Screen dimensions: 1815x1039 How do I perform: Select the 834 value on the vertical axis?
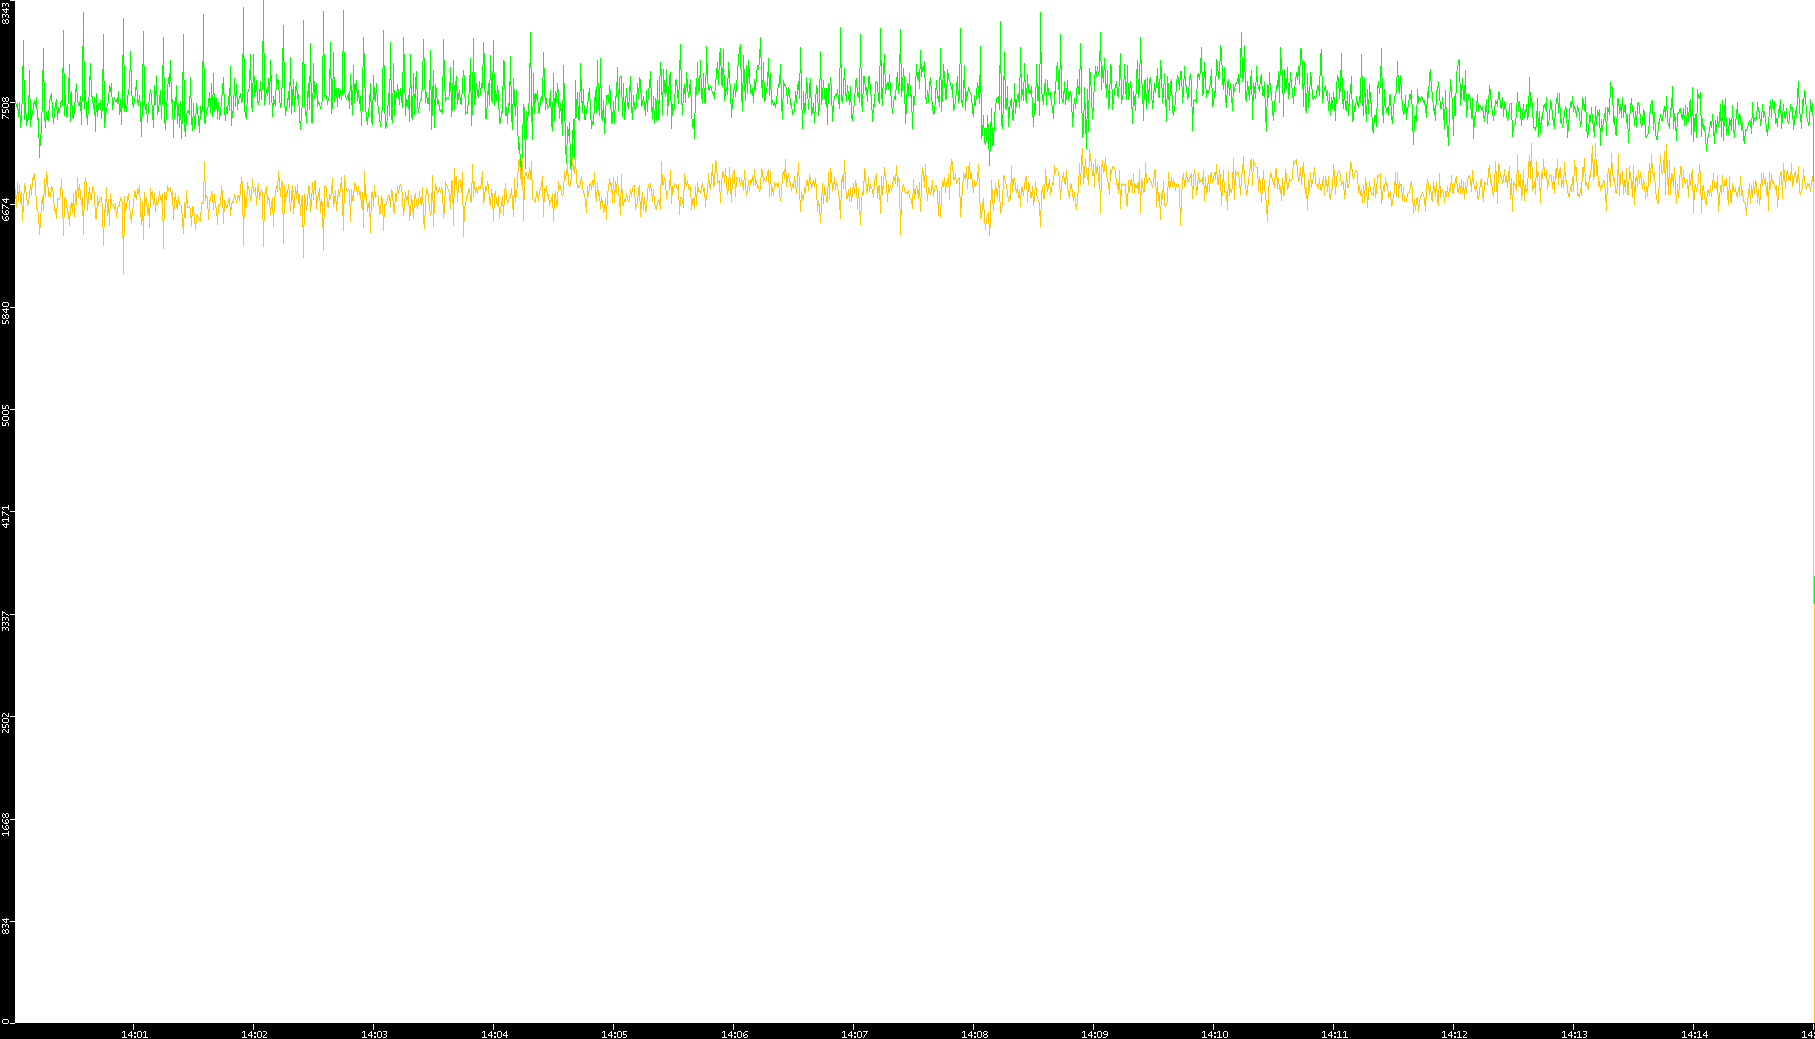[x=6, y=926]
